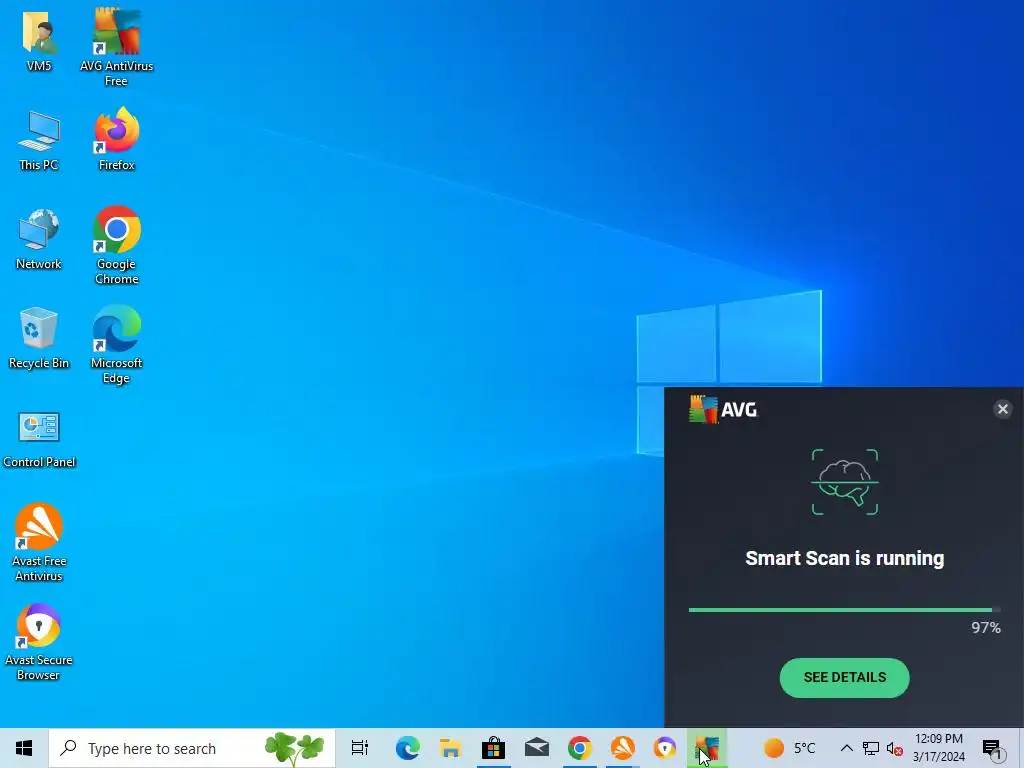Screen dimensions: 1024x768
Task: Switch to Google Chrome on the taskbar
Action: [580, 748]
